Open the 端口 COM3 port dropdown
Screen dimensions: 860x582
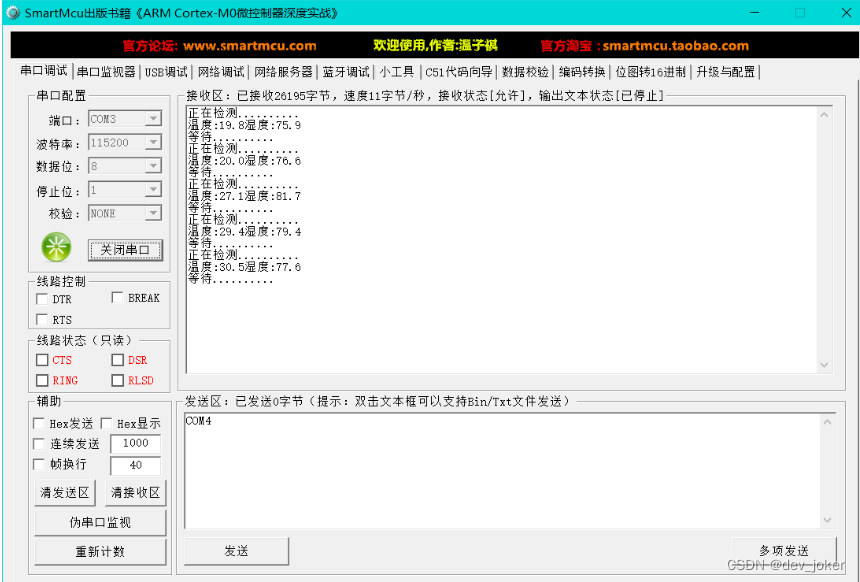pos(153,118)
